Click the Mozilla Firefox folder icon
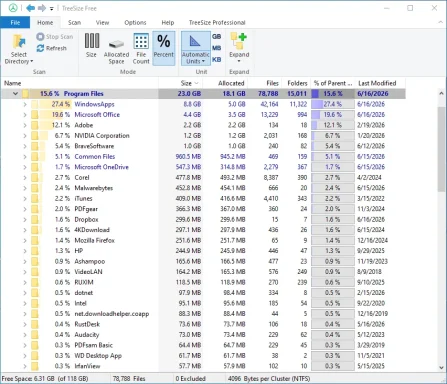The width and height of the screenshot is (447, 384). [35, 240]
